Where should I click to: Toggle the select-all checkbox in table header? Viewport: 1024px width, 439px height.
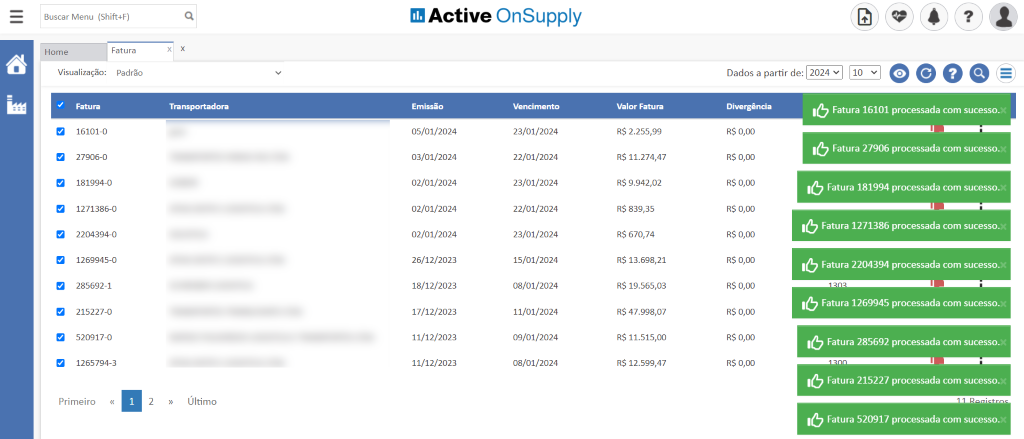(x=61, y=105)
